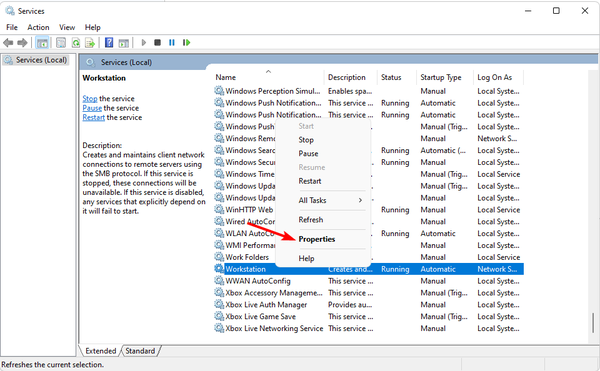Click the blue Help question-mark toolbar icon

pos(109,42)
